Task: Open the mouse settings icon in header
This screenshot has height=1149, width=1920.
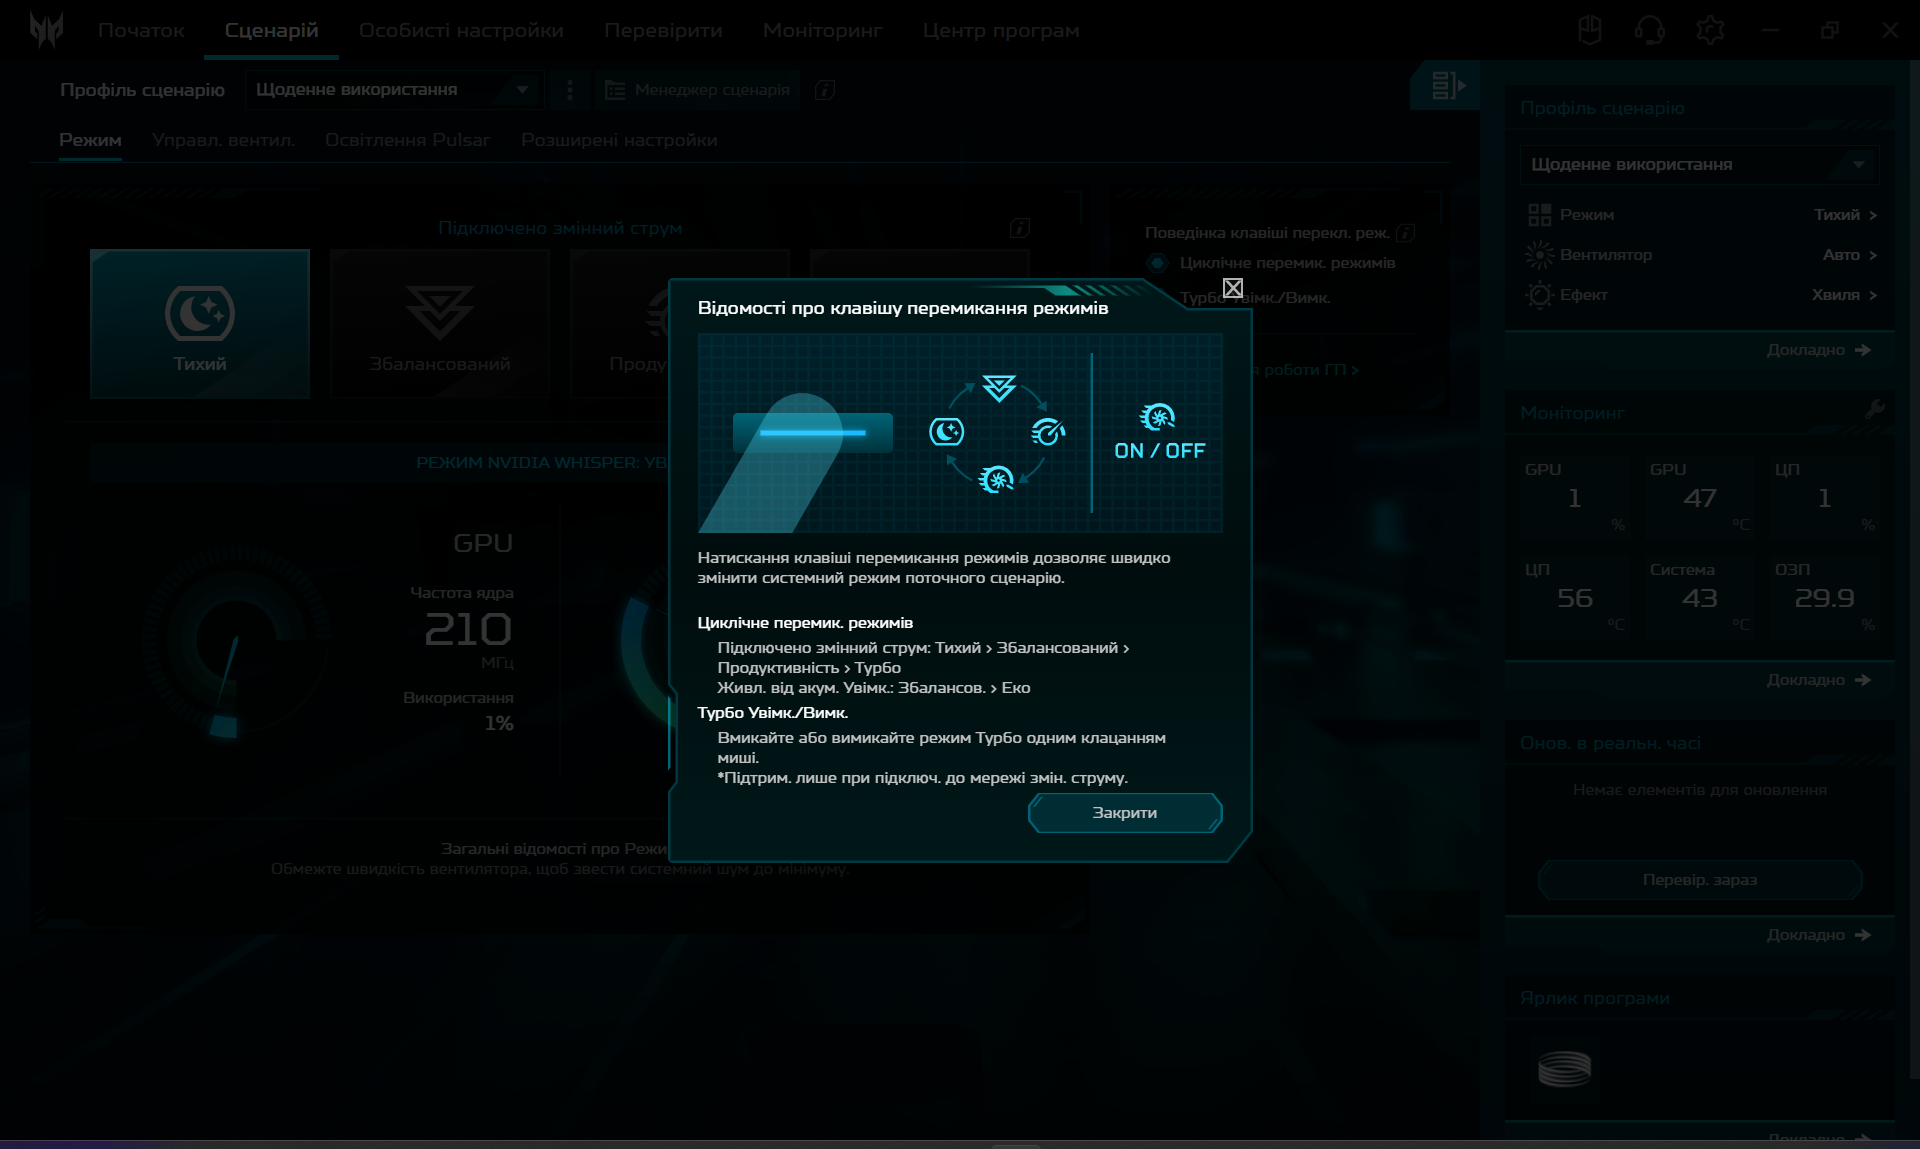Action: pyautogui.click(x=1589, y=30)
